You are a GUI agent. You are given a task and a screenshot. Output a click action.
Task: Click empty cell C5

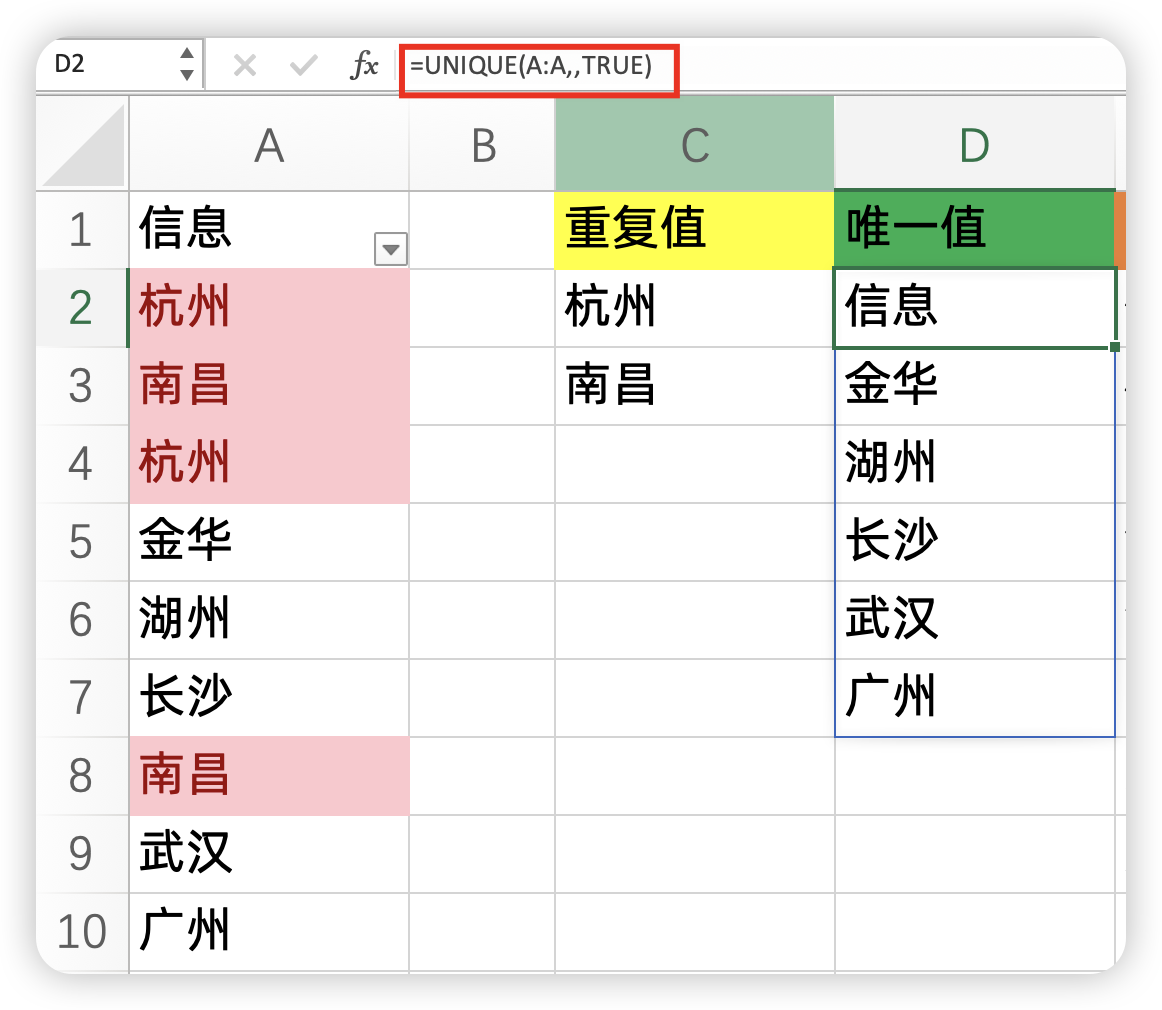coord(694,542)
